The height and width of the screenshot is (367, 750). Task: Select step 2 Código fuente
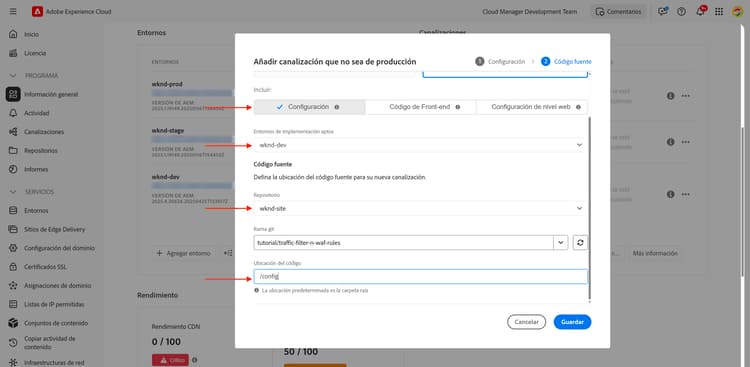(x=566, y=62)
